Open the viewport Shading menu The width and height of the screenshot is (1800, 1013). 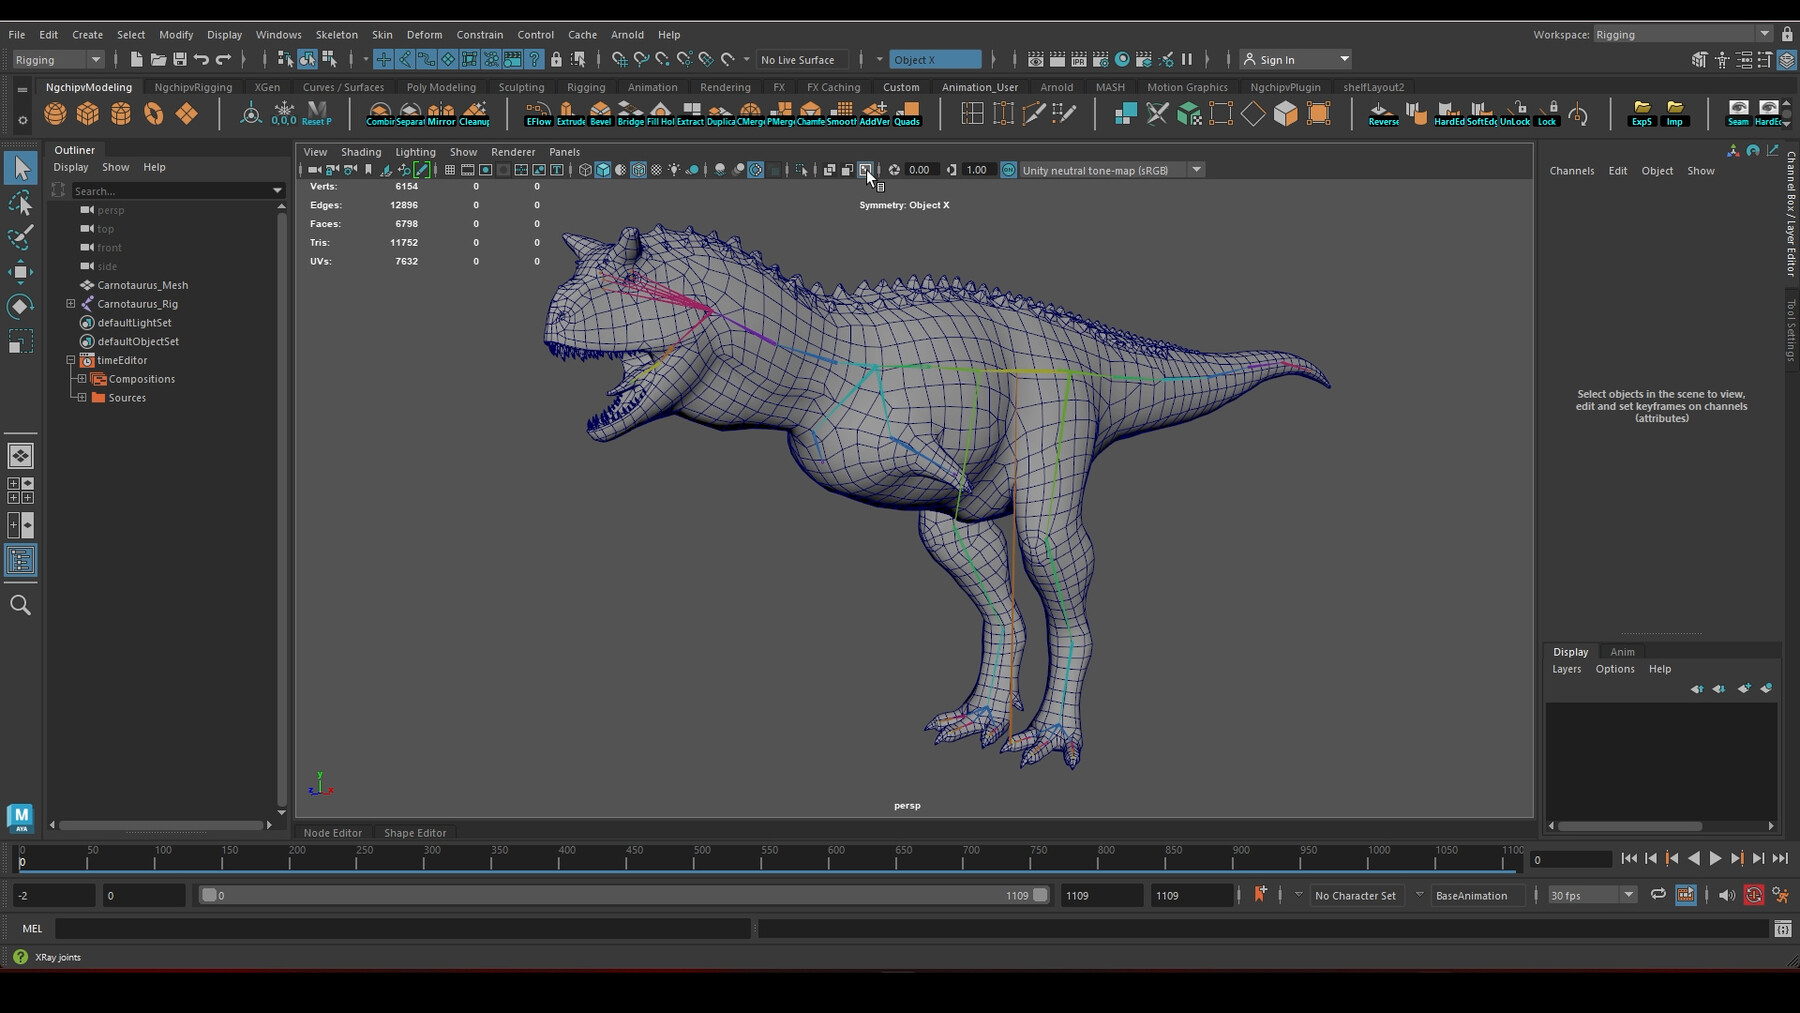pyautogui.click(x=361, y=152)
